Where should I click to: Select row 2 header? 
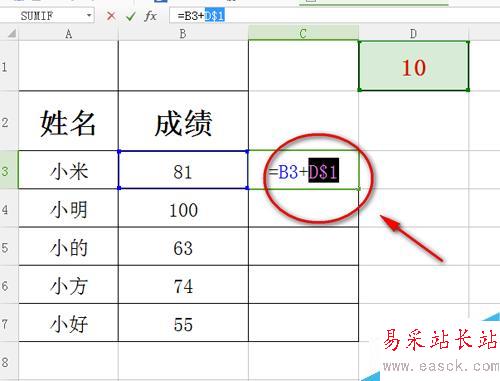click(x=9, y=121)
